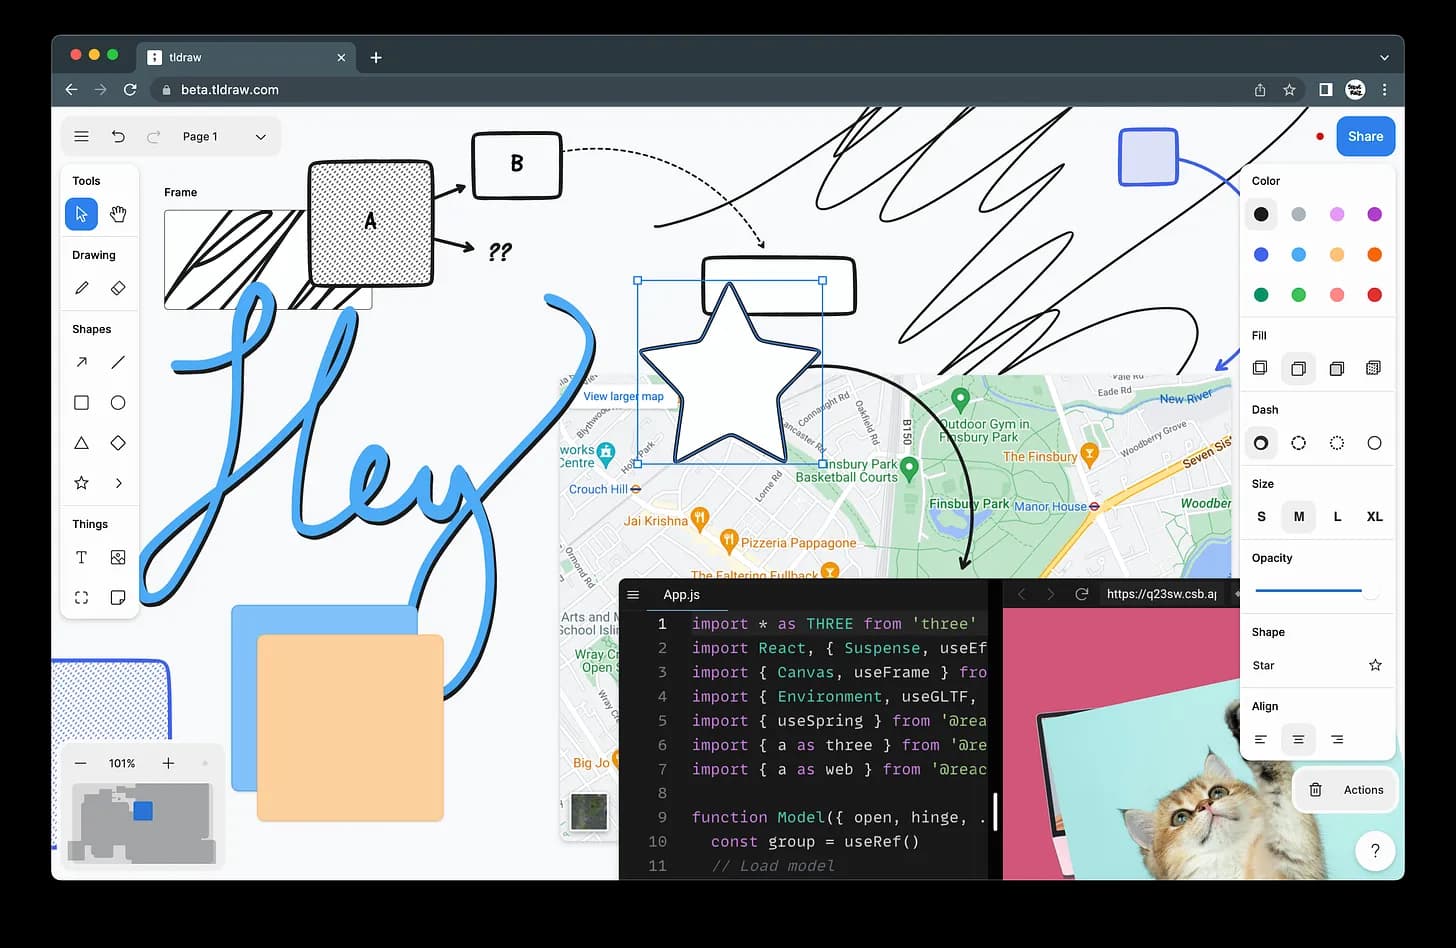This screenshot has width=1456, height=948.
Task: Open the Page 1 dropdown
Action: 224,136
